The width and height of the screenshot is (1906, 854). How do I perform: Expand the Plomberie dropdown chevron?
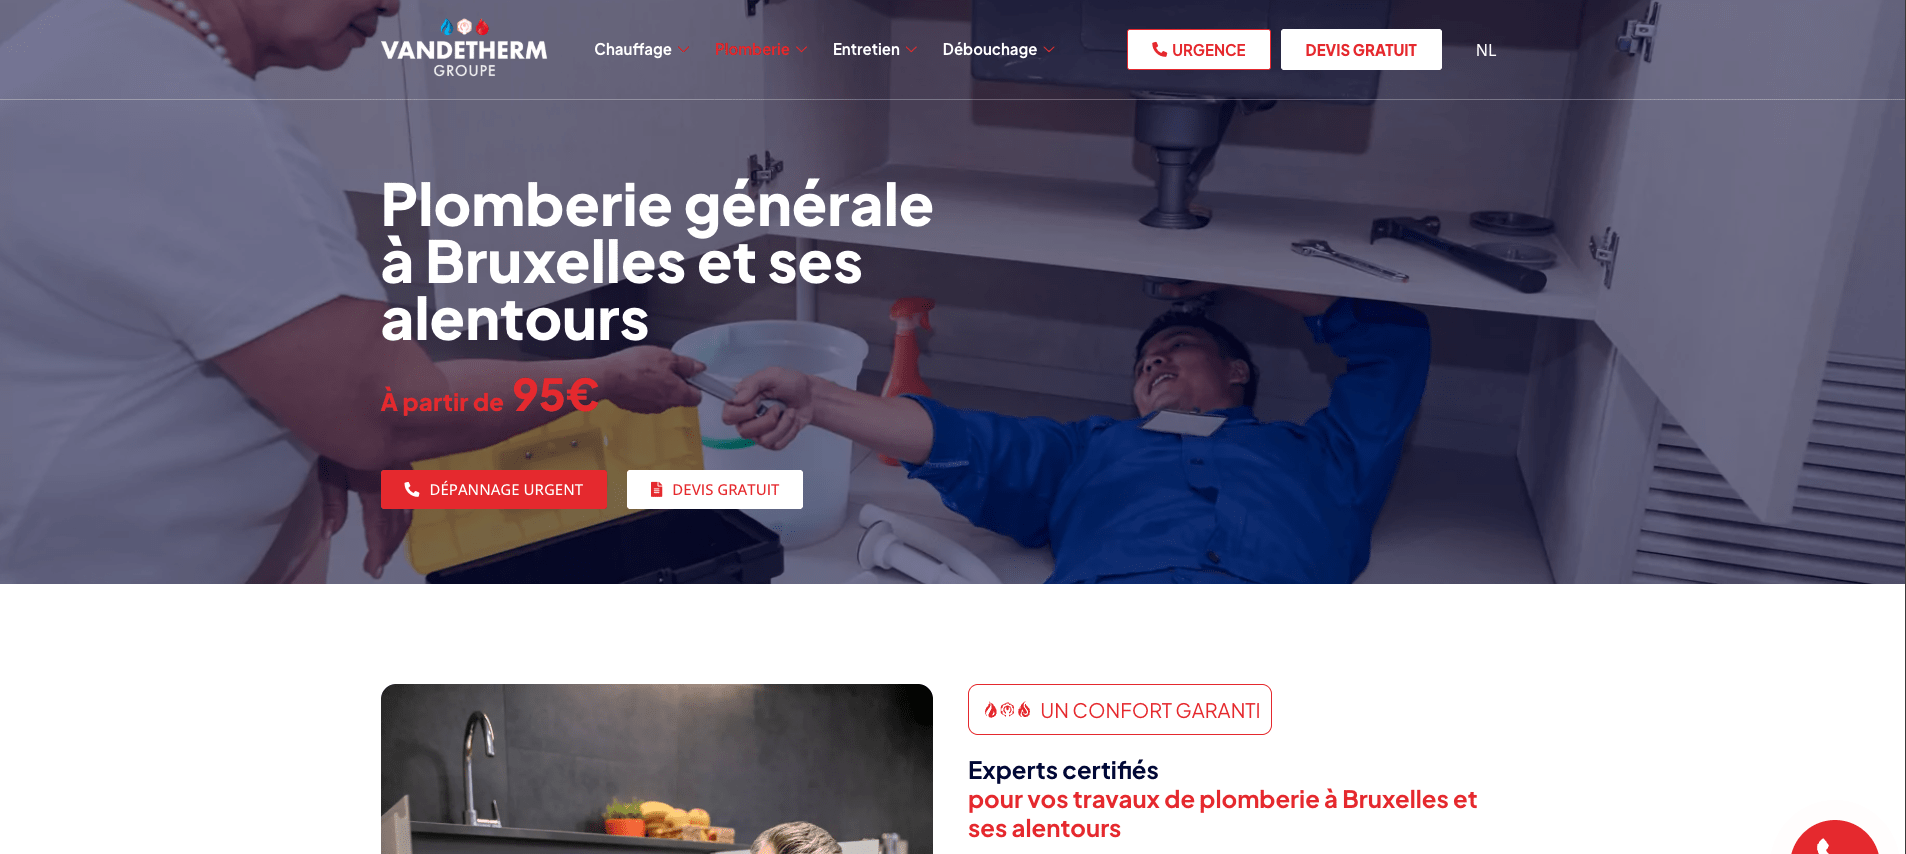802,49
